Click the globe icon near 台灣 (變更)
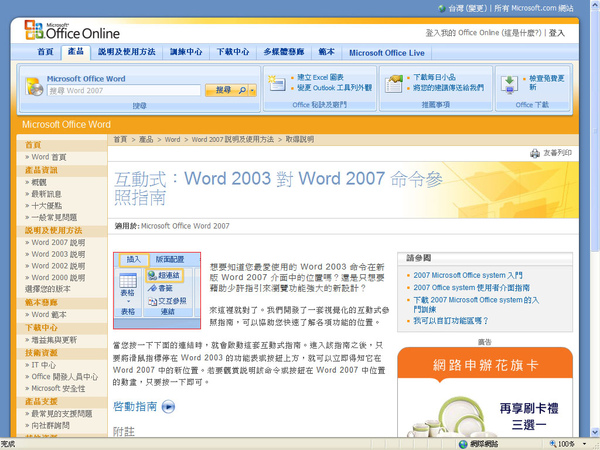Viewport: 600px width, 450px height. 442,8
